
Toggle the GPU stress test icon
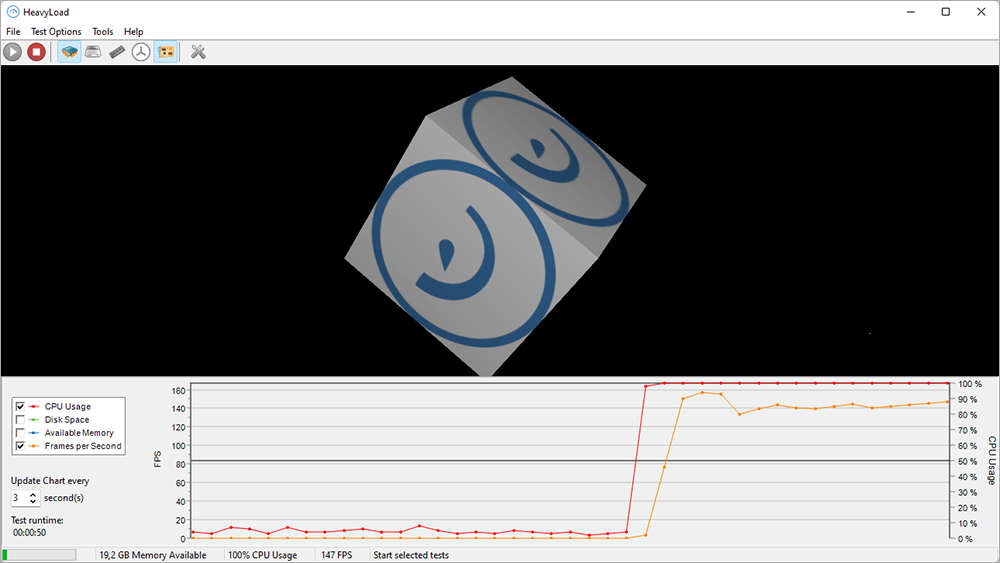point(166,52)
